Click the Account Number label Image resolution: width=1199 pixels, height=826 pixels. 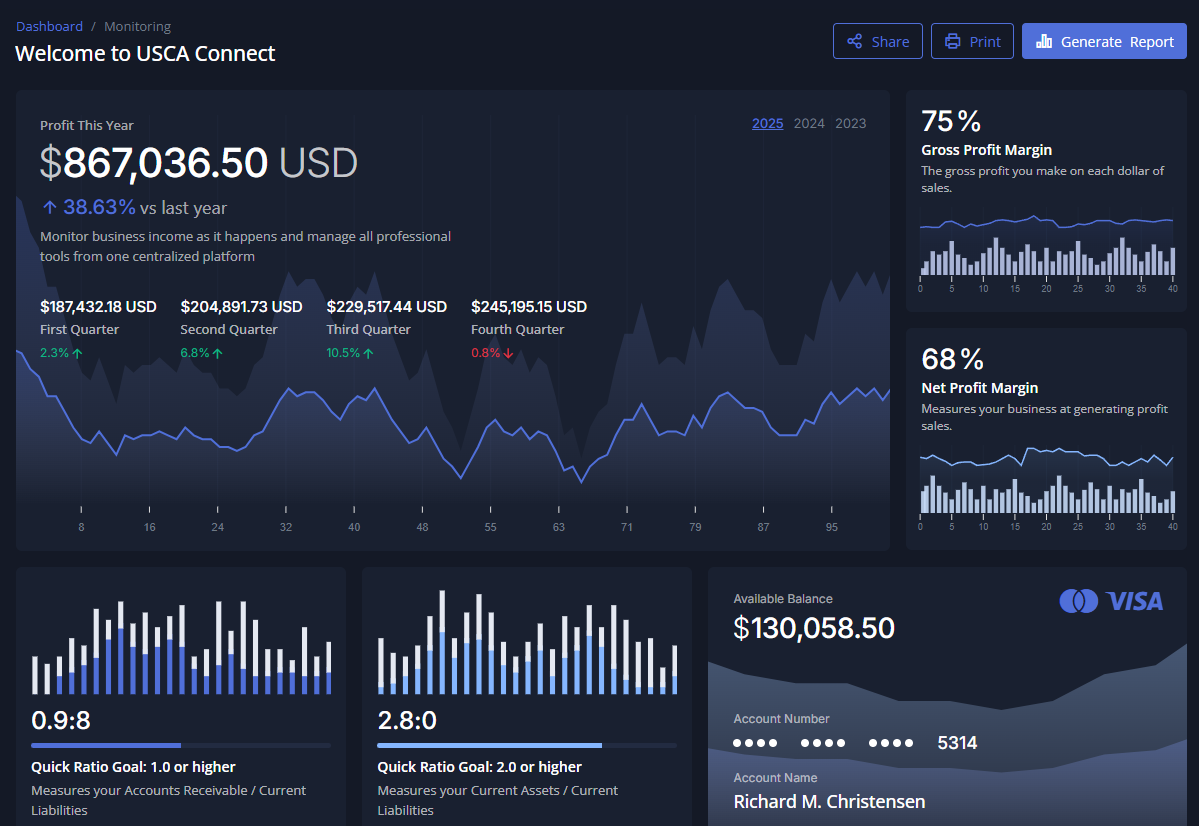click(x=781, y=719)
